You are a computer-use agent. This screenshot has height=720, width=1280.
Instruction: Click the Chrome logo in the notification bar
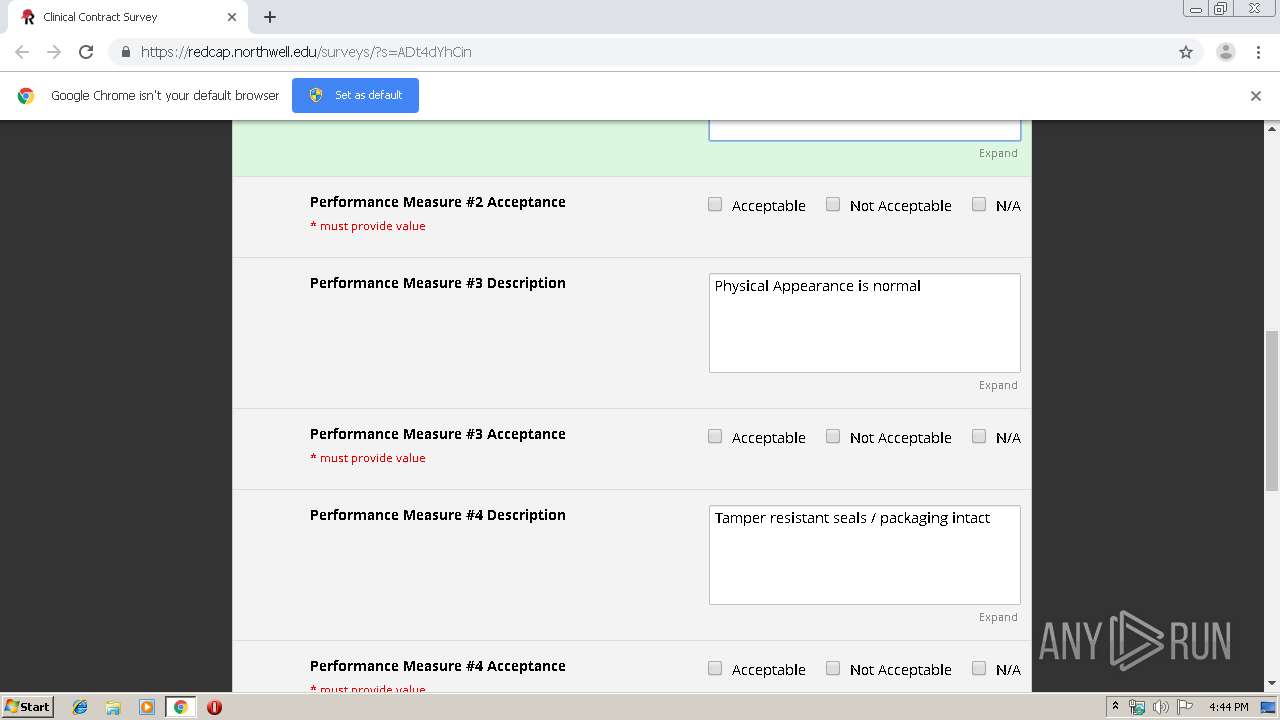pyautogui.click(x=26, y=96)
